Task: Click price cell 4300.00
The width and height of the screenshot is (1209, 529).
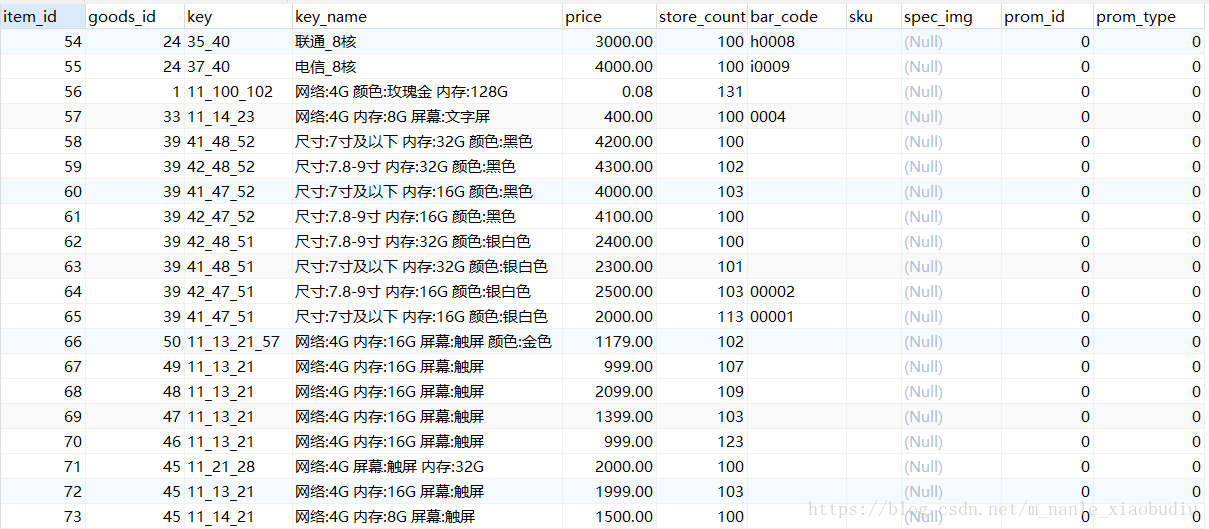Action: click(609, 166)
